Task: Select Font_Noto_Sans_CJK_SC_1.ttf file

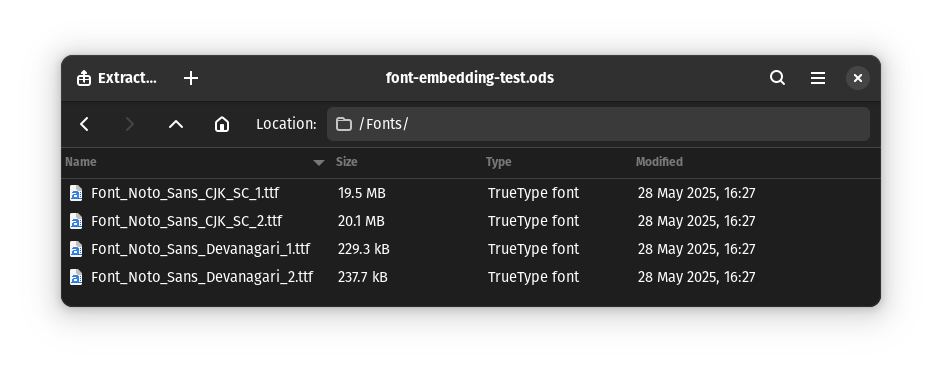Action: click(x=471, y=193)
